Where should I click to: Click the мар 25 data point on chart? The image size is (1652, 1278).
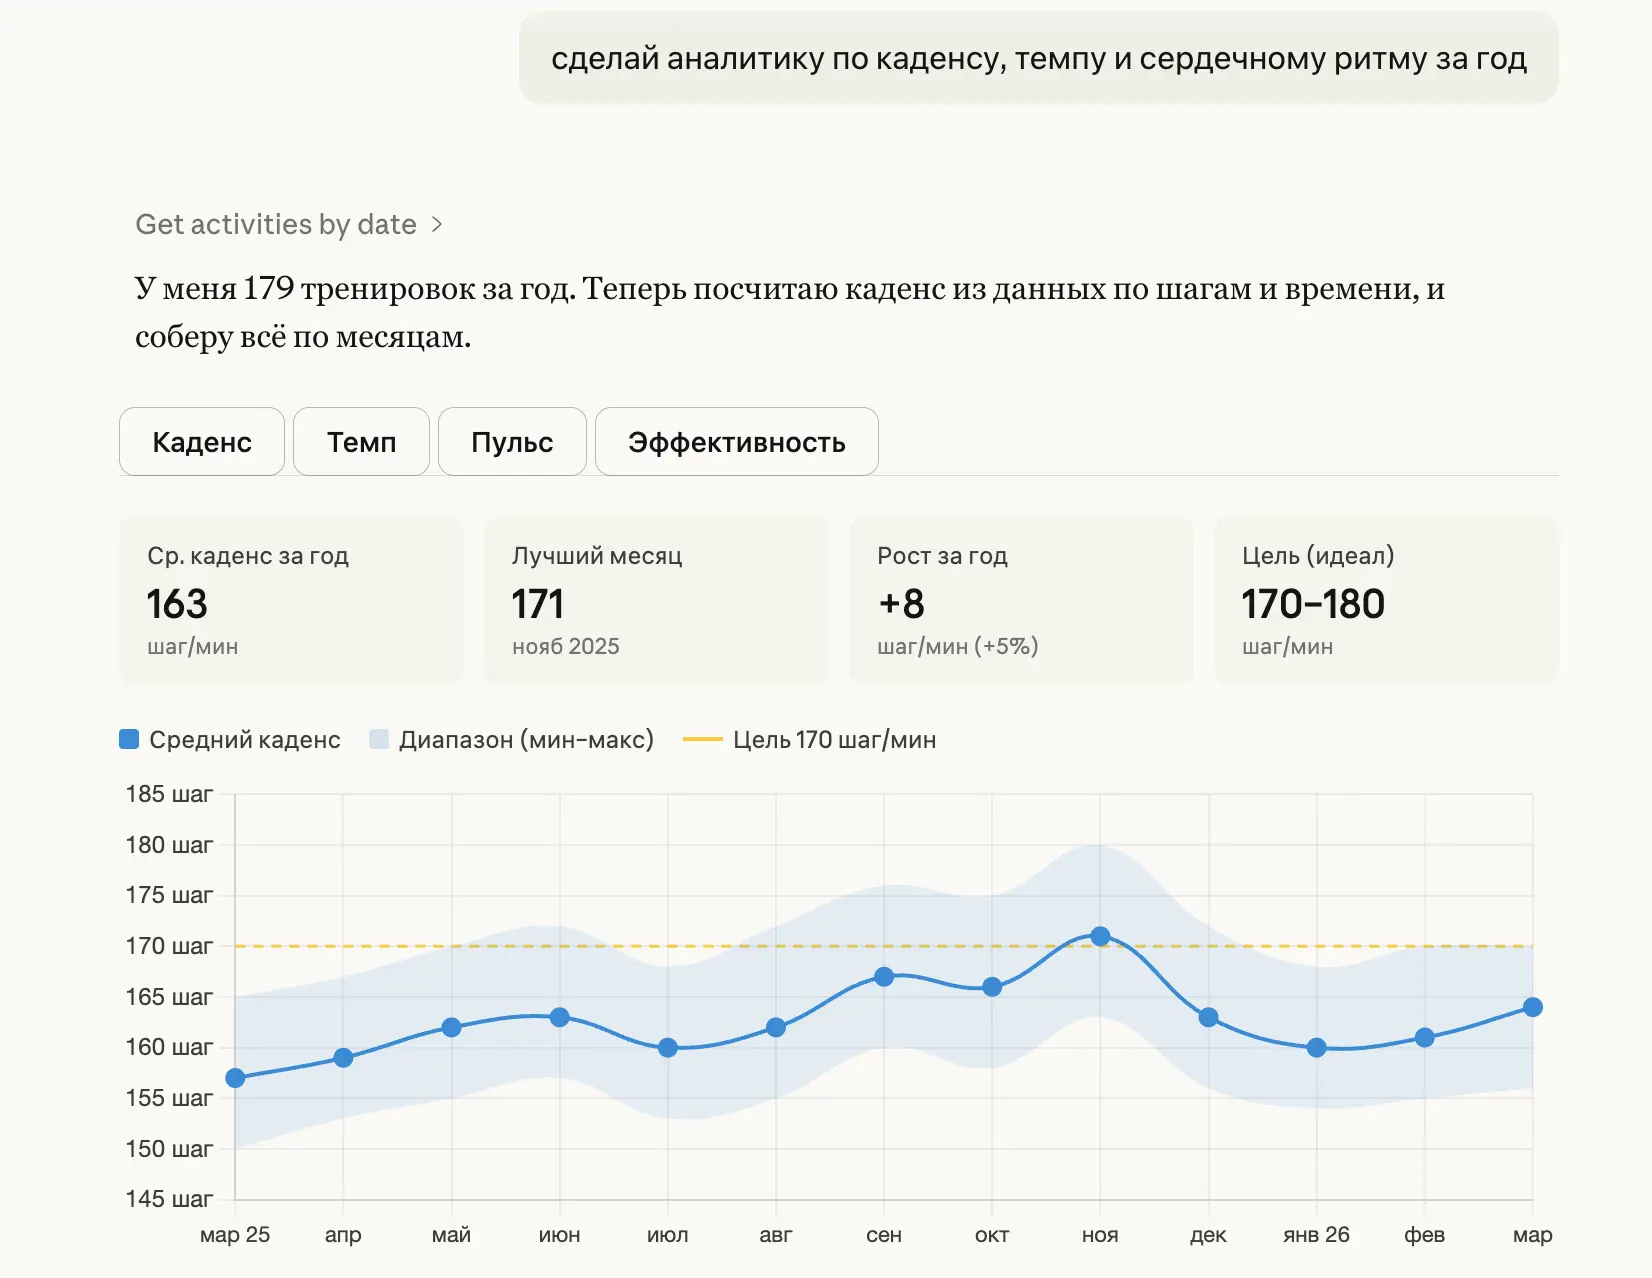pos(235,1078)
